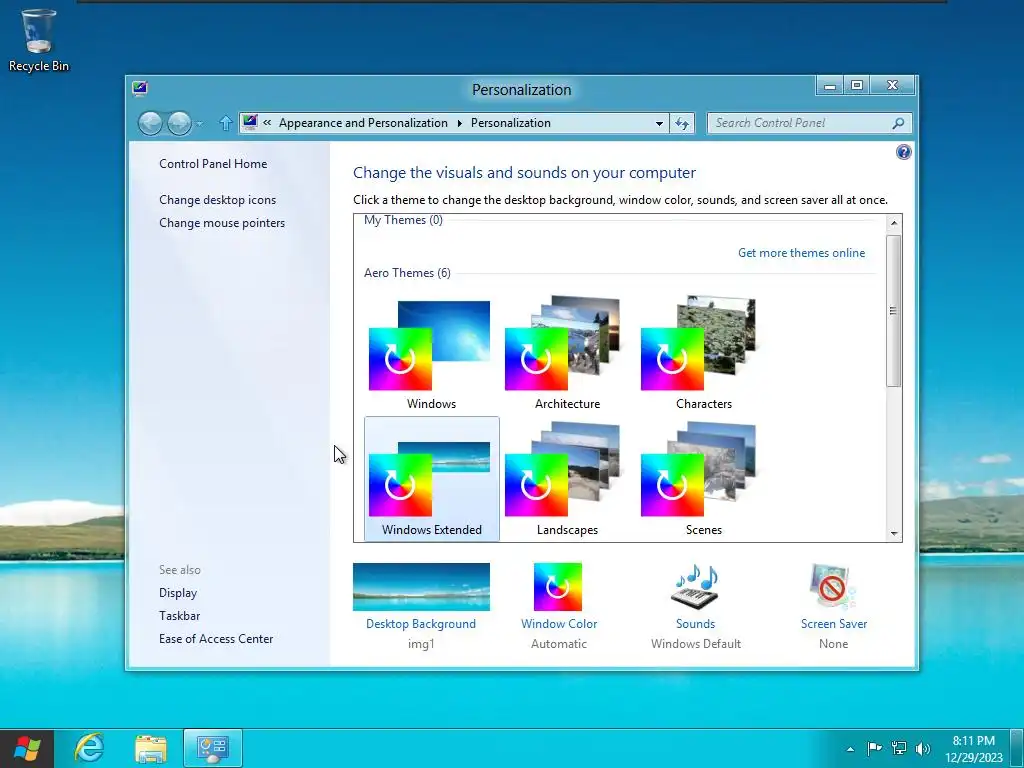
Task: Click the address bar Control Panel icon
Action: pos(250,122)
